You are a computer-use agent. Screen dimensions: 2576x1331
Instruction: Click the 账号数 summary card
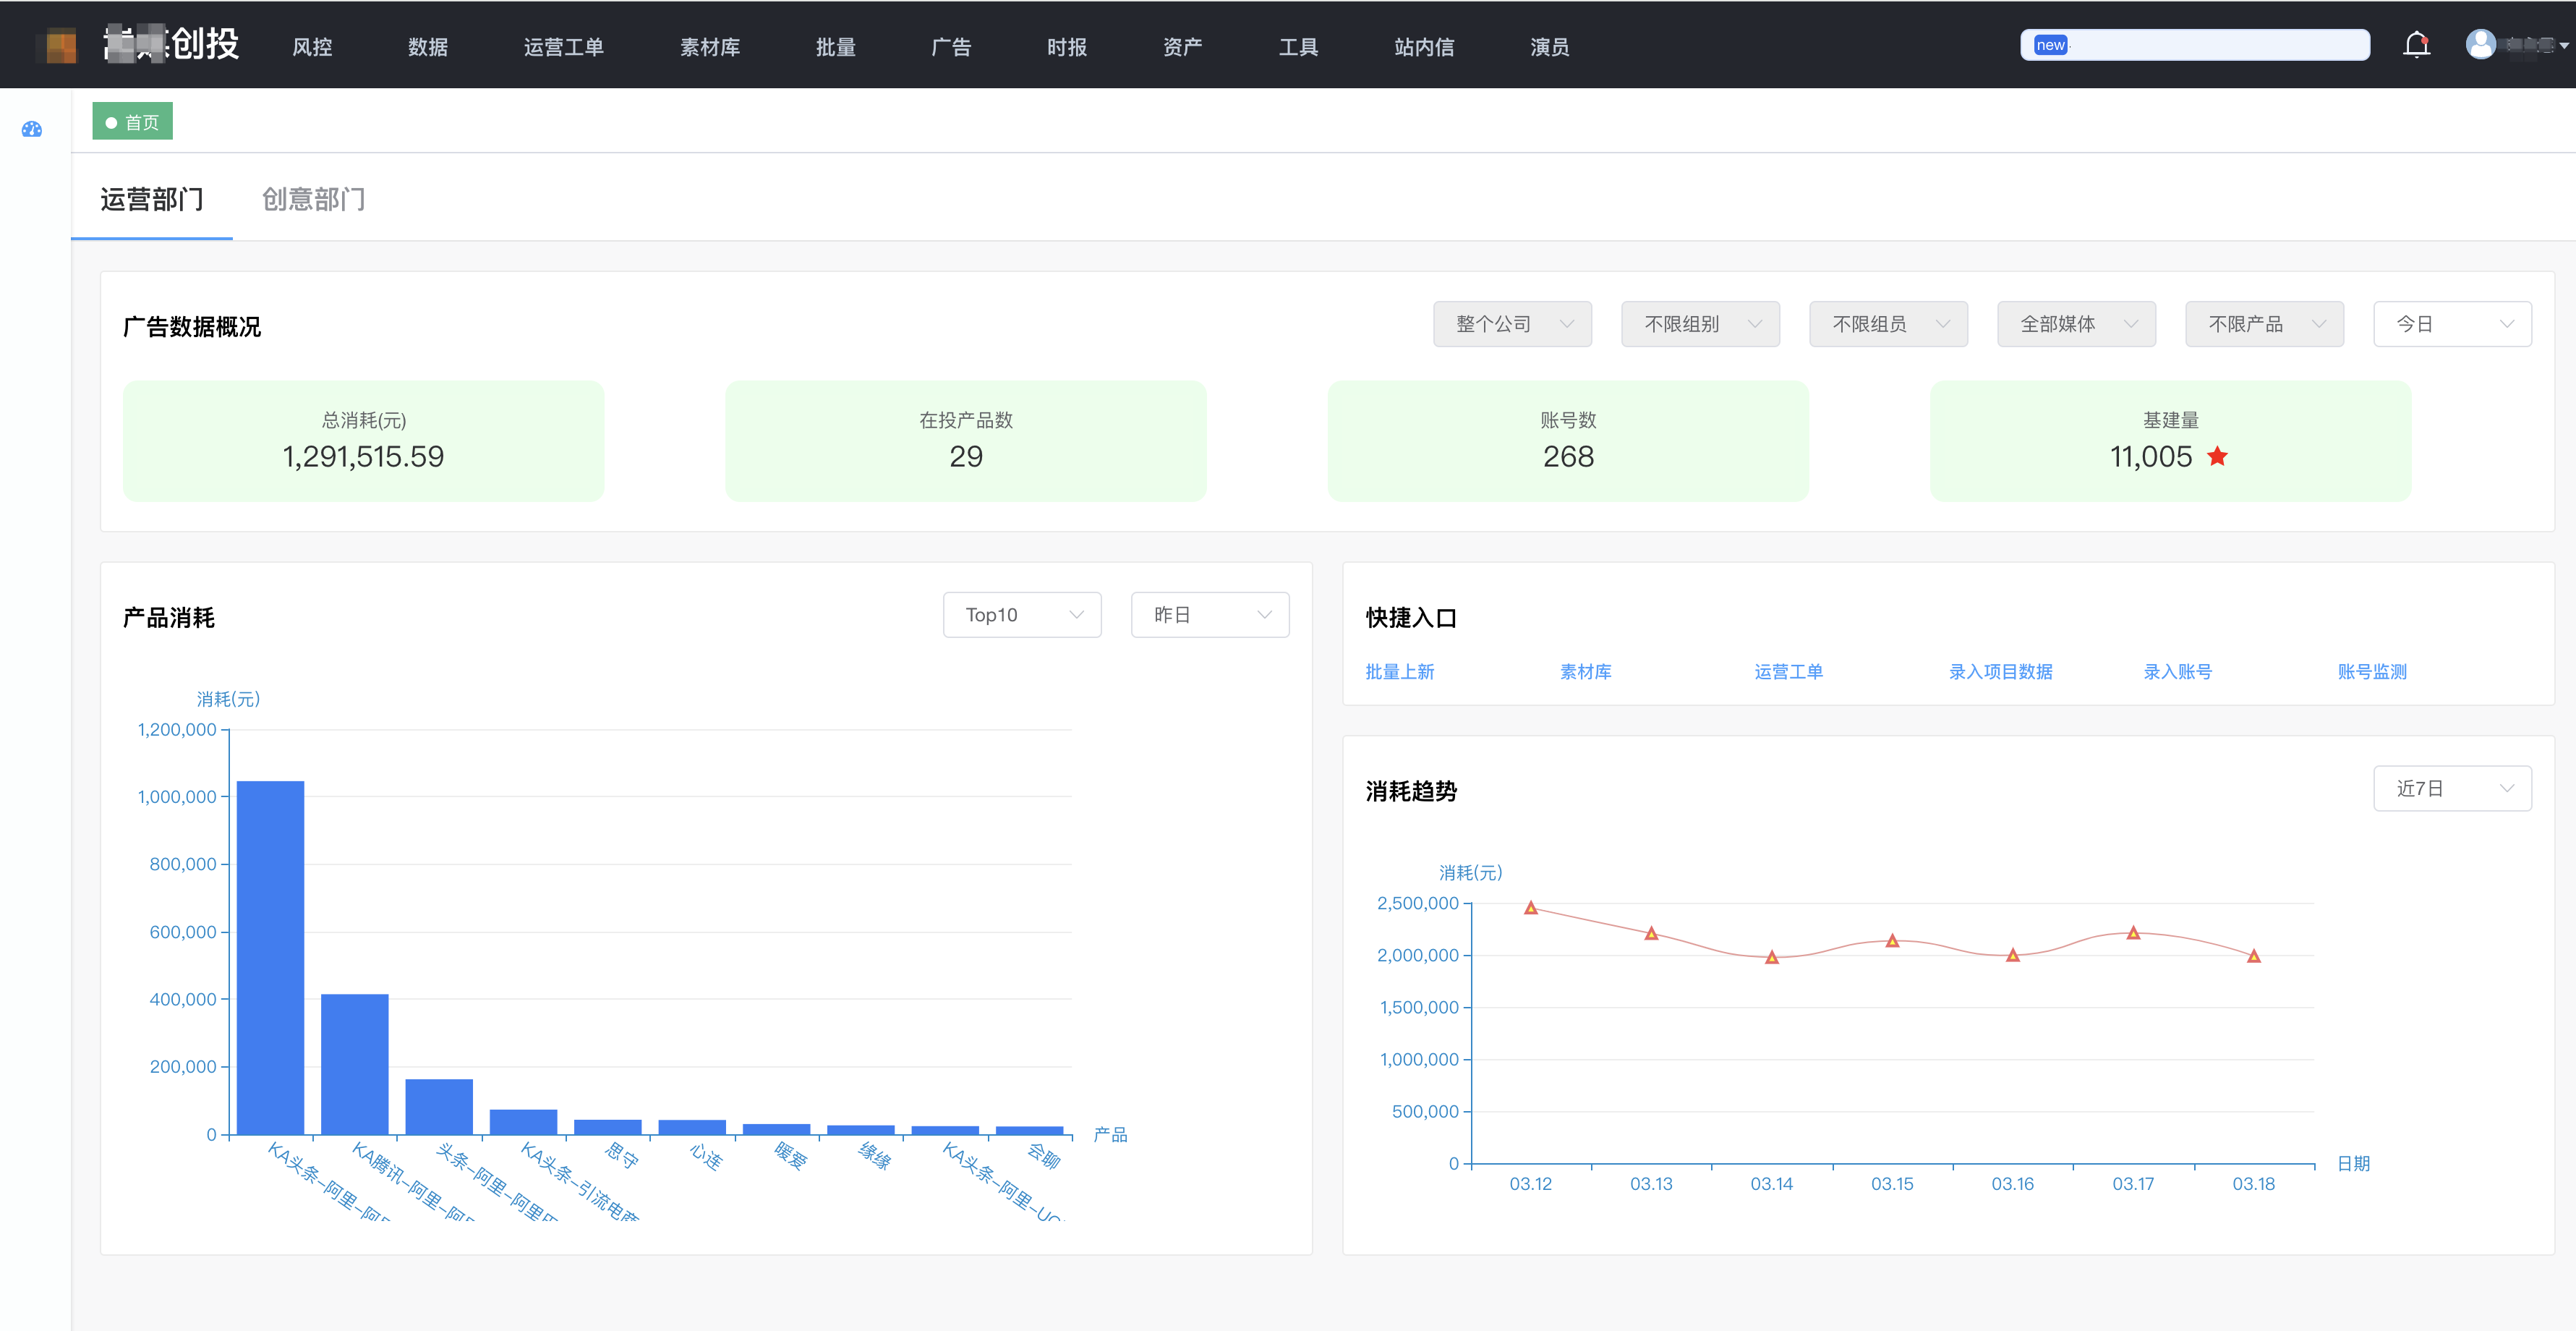1568,441
